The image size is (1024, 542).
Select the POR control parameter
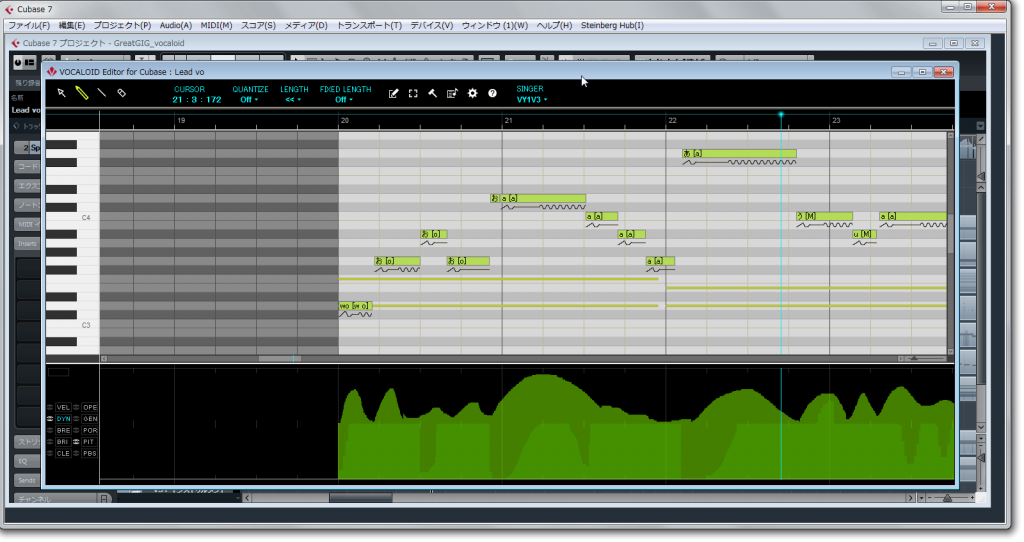click(x=89, y=430)
